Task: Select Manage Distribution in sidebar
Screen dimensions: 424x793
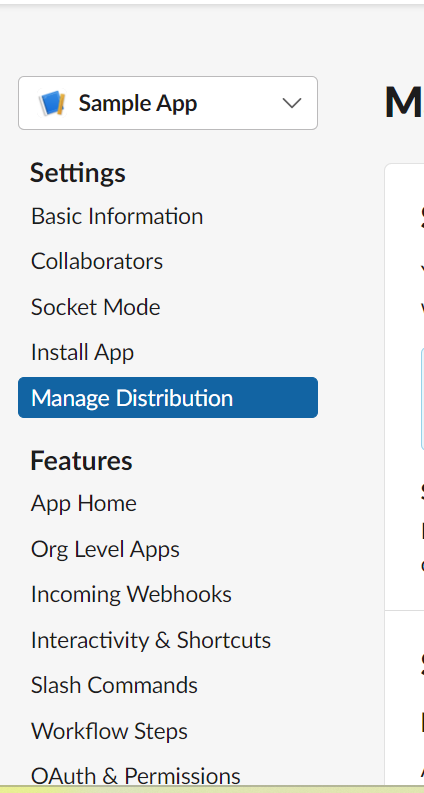Action: tap(168, 398)
